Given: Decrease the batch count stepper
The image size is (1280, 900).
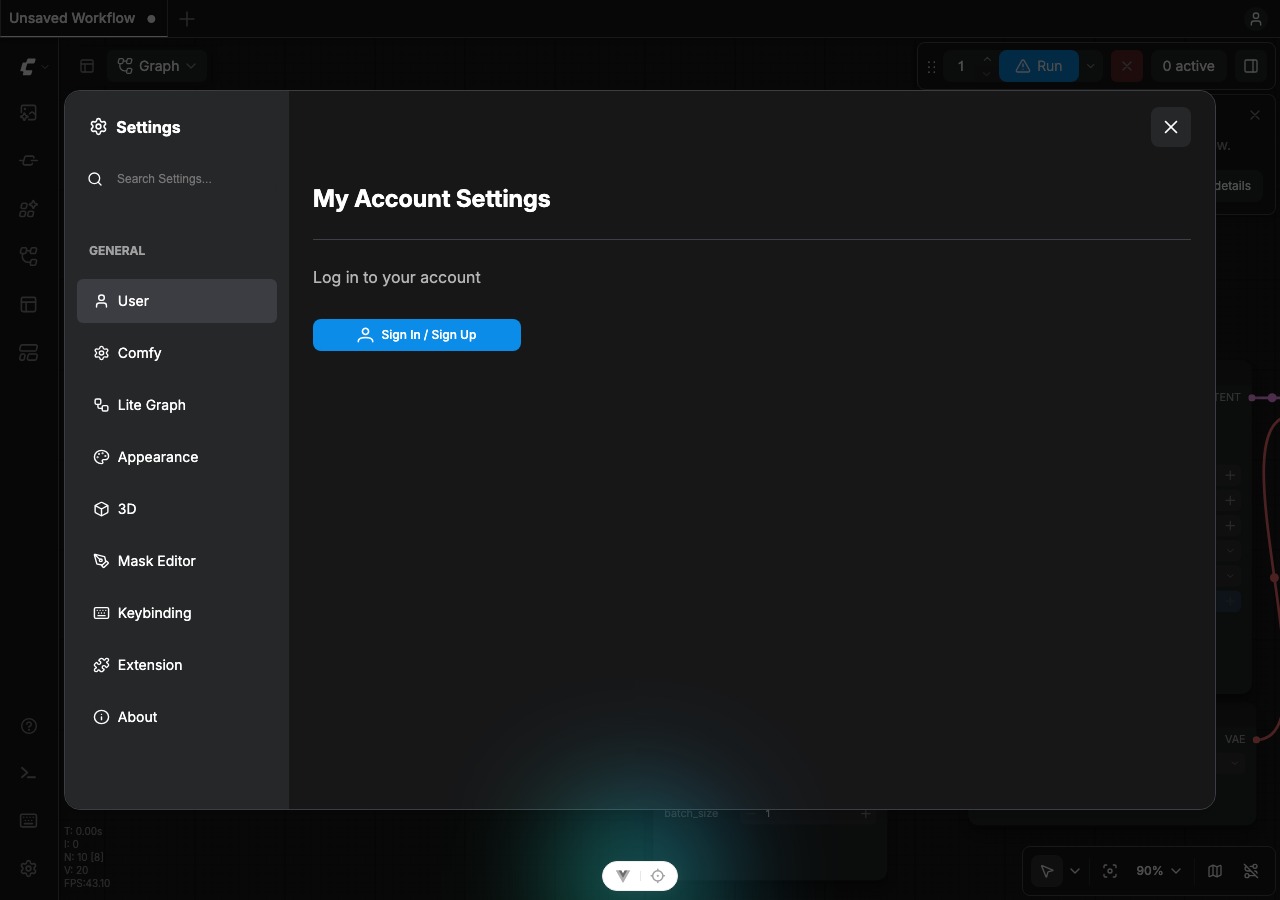Looking at the screenshot, I should click(987, 74).
